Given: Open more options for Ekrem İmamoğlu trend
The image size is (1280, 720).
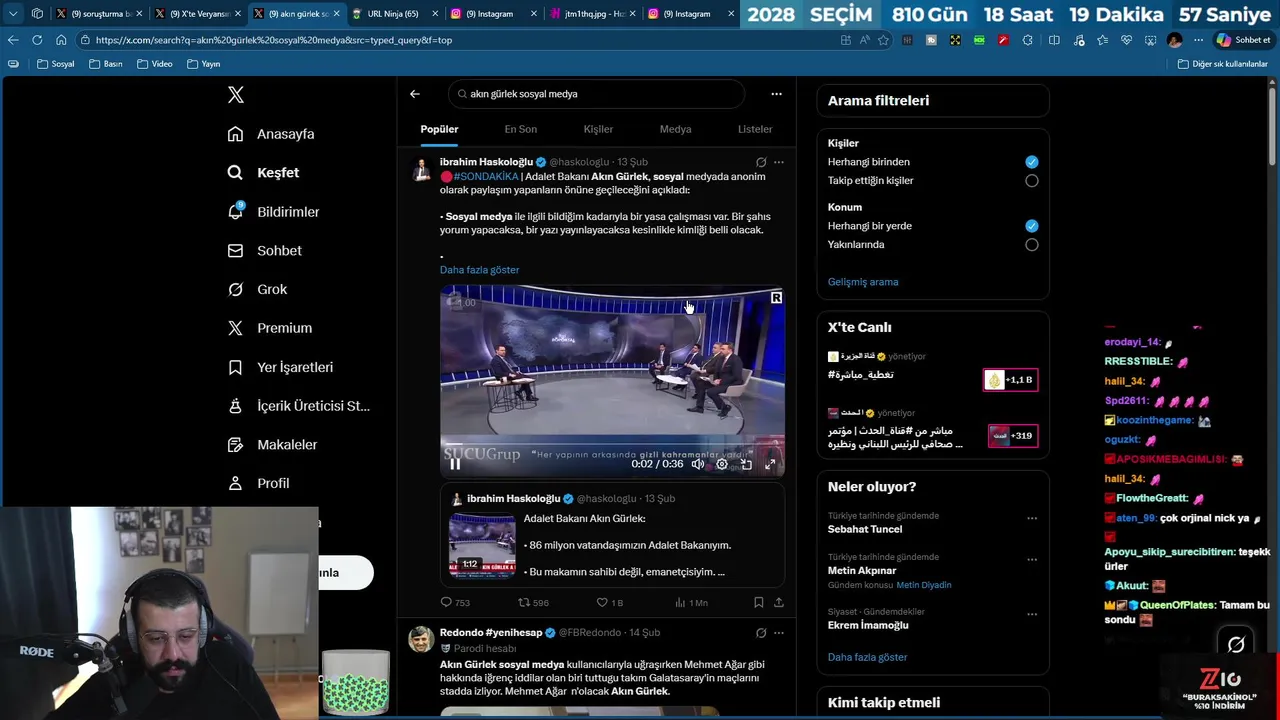Looking at the screenshot, I should [1032, 615].
